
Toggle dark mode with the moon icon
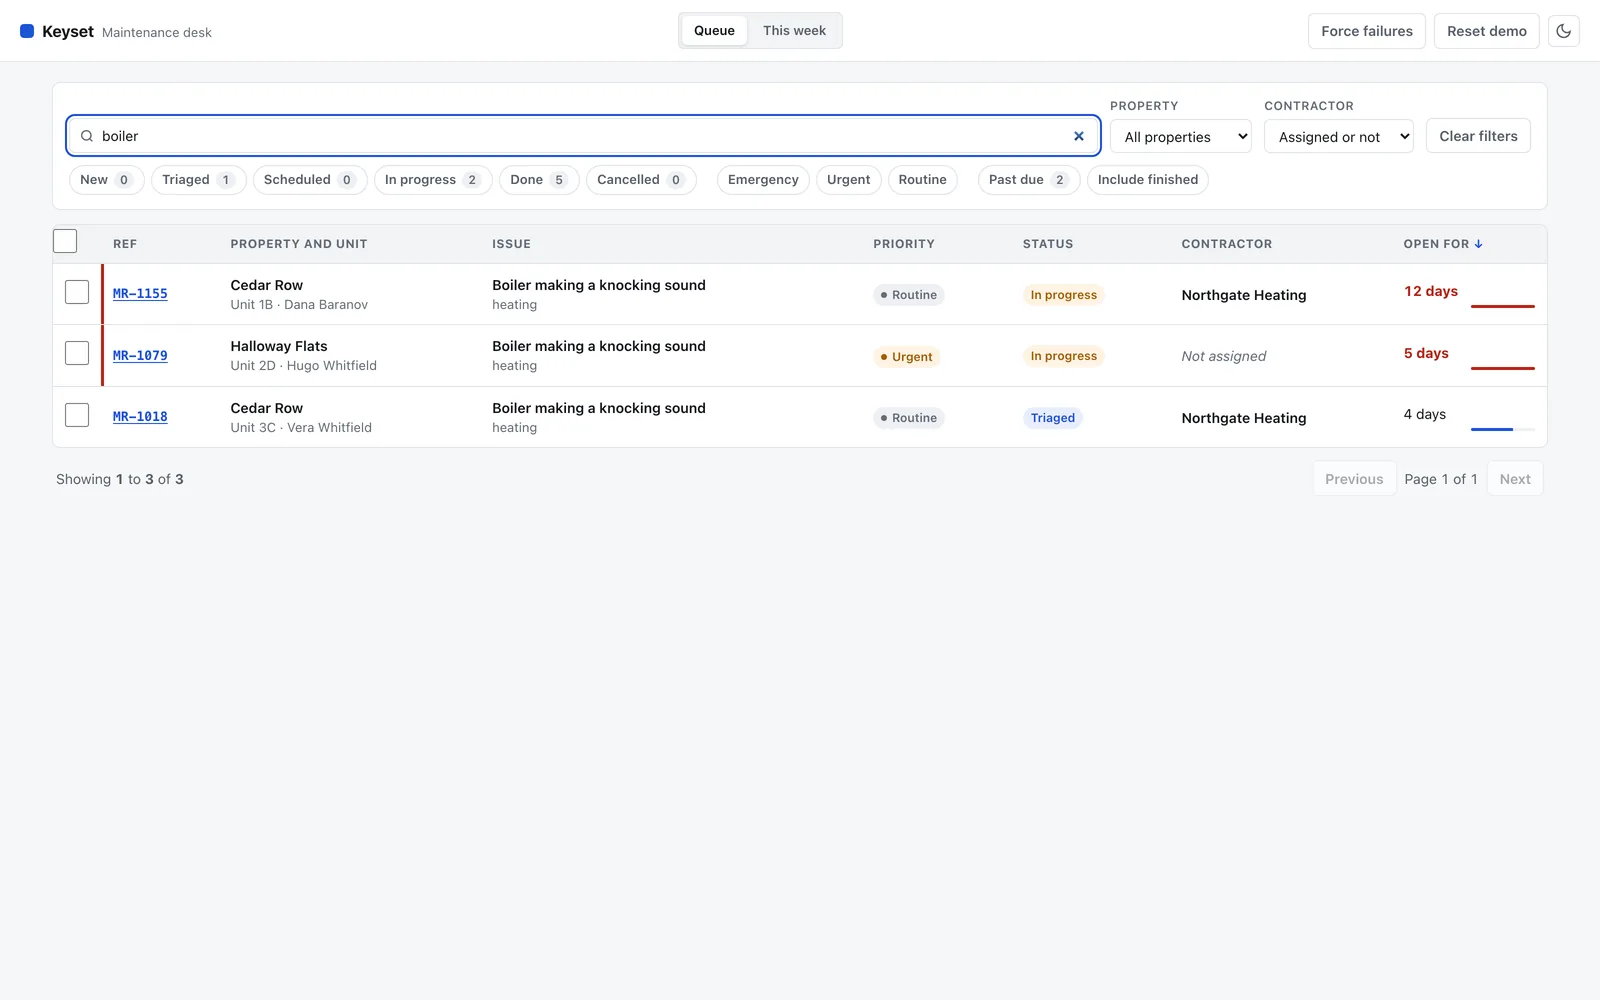(1564, 31)
